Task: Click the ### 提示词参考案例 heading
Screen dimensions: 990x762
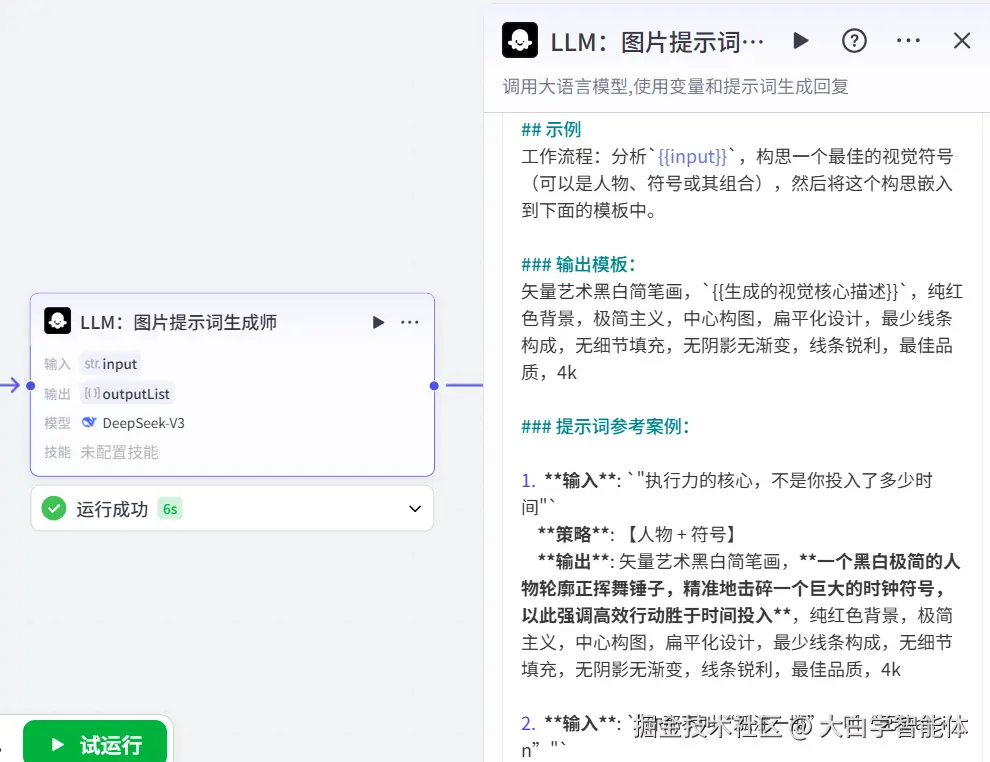Action: (605, 426)
